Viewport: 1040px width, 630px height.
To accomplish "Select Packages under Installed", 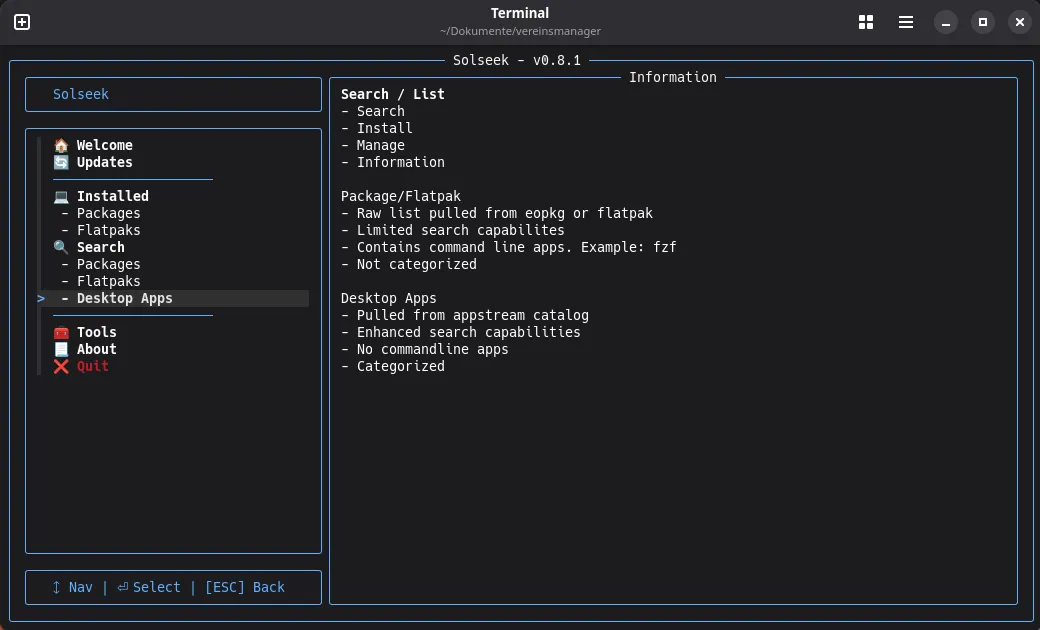I will point(108,213).
